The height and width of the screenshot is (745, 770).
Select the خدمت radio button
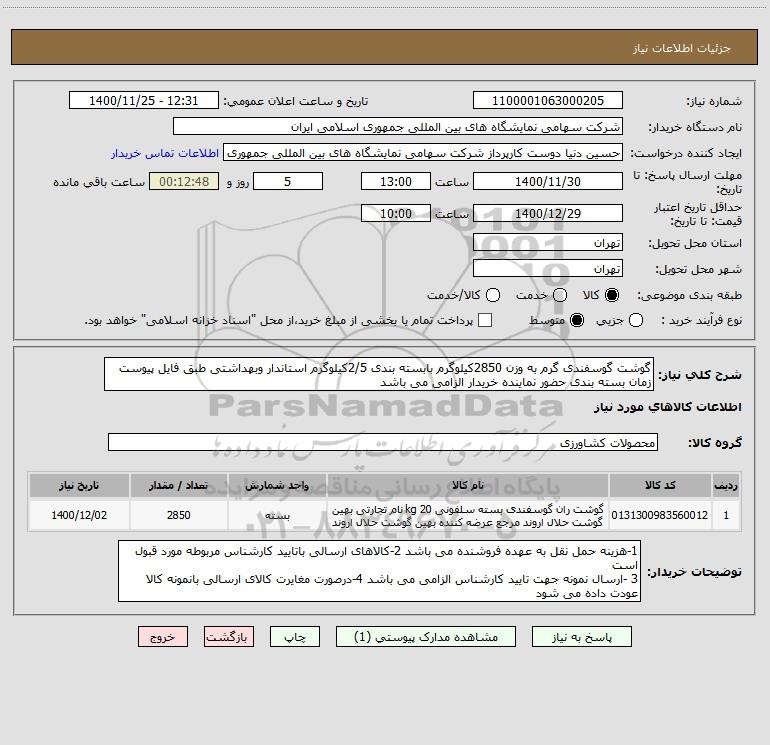tap(560, 295)
